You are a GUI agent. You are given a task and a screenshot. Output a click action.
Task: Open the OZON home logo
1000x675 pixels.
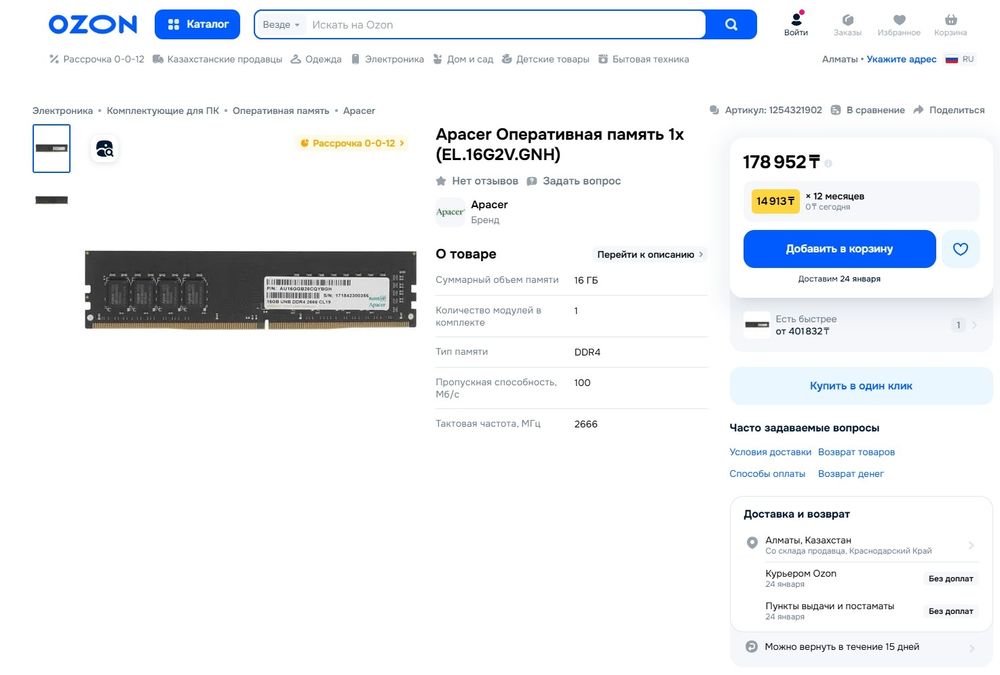click(93, 24)
